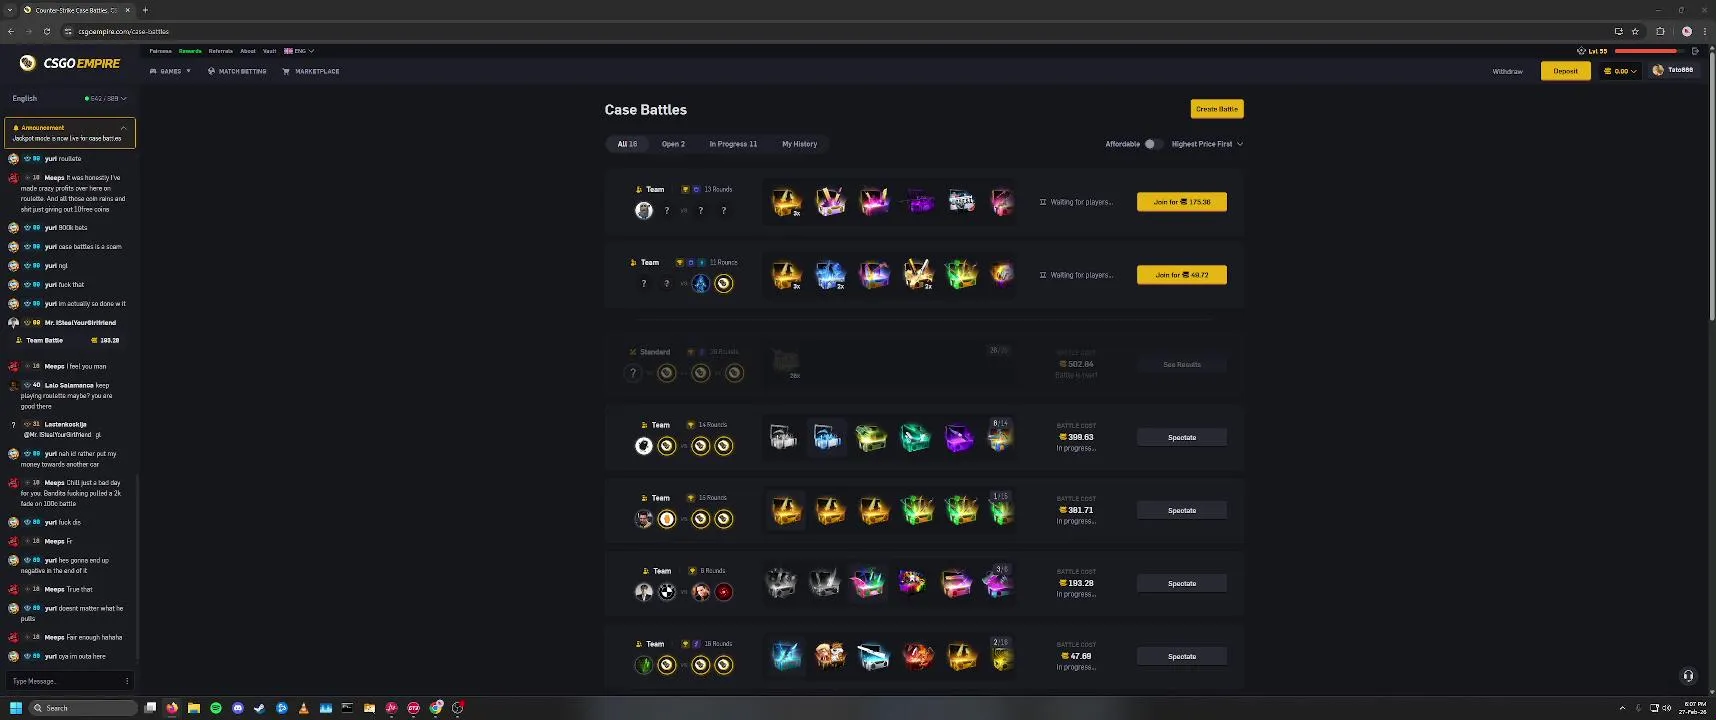This screenshot has height=720, width=1716.
Task: Click the logout icon beside level bar
Action: click(1695, 51)
